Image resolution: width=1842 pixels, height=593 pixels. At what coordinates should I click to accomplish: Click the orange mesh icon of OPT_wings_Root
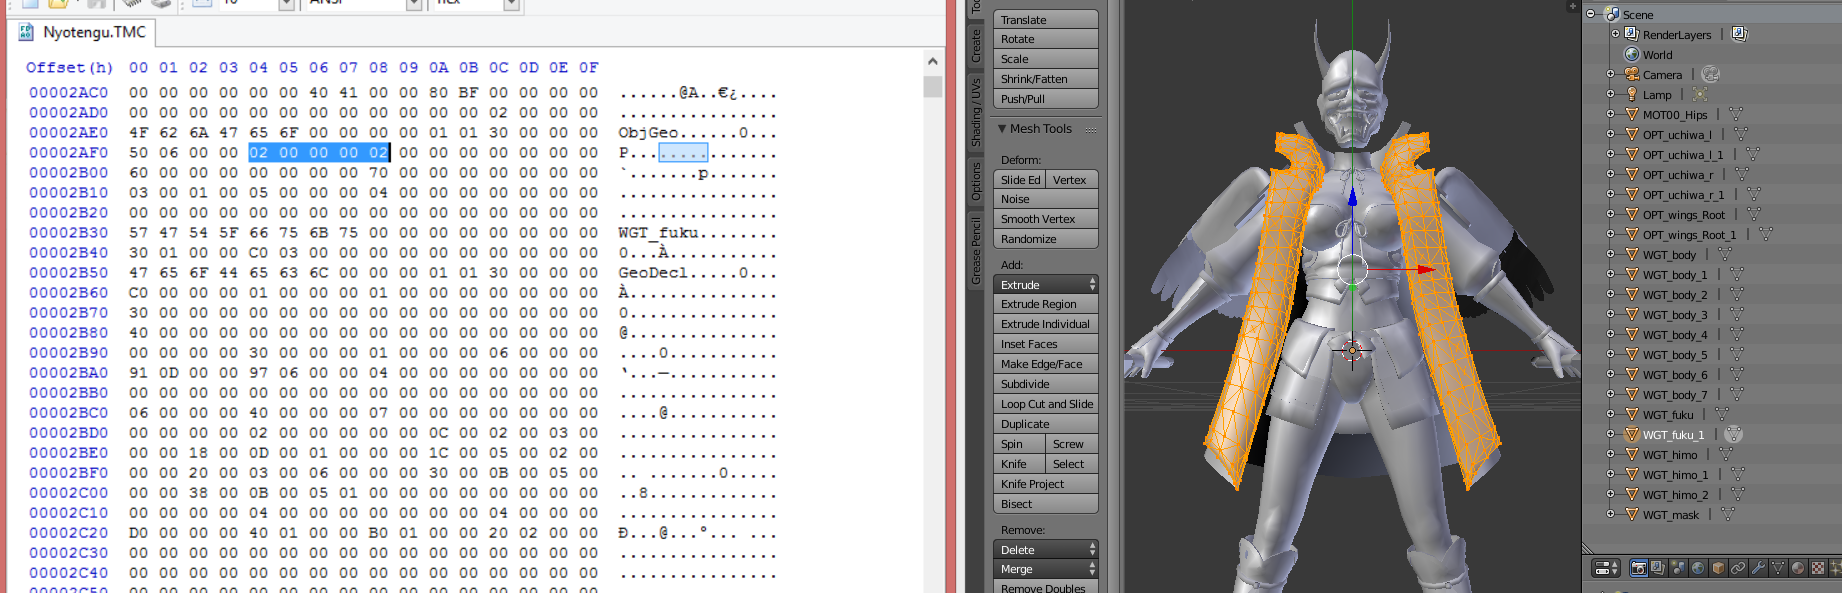click(1632, 214)
